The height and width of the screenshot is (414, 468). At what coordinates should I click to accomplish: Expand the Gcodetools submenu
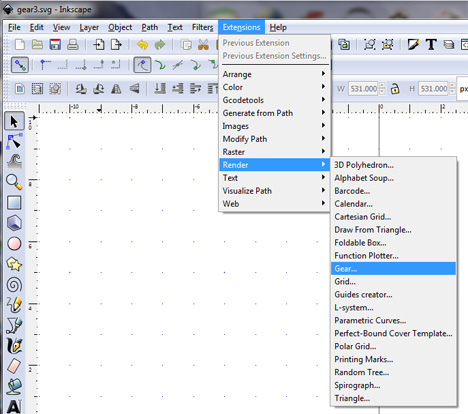pyautogui.click(x=274, y=100)
